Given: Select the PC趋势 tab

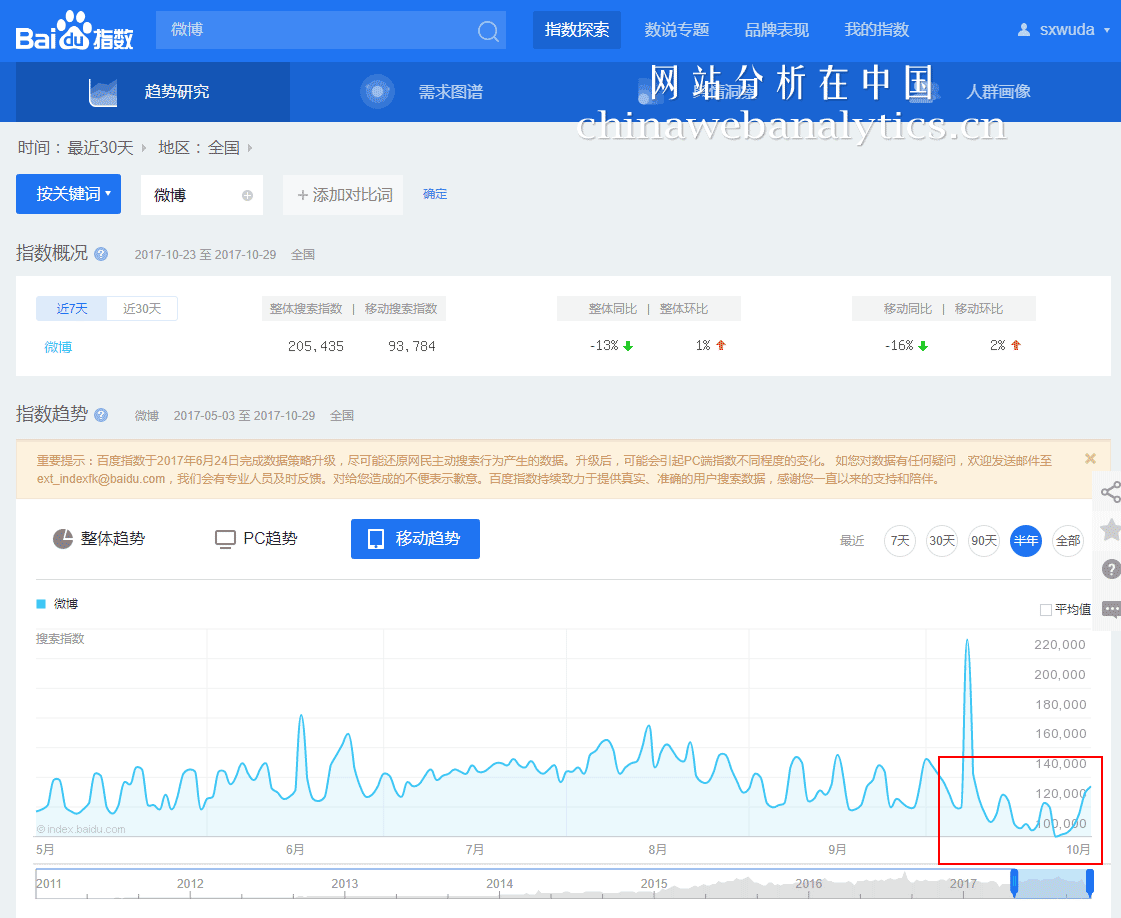Looking at the screenshot, I should coord(257,539).
